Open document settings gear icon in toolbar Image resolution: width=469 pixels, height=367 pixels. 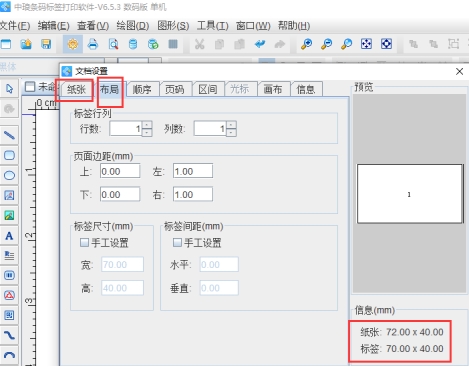click(73, 44)
